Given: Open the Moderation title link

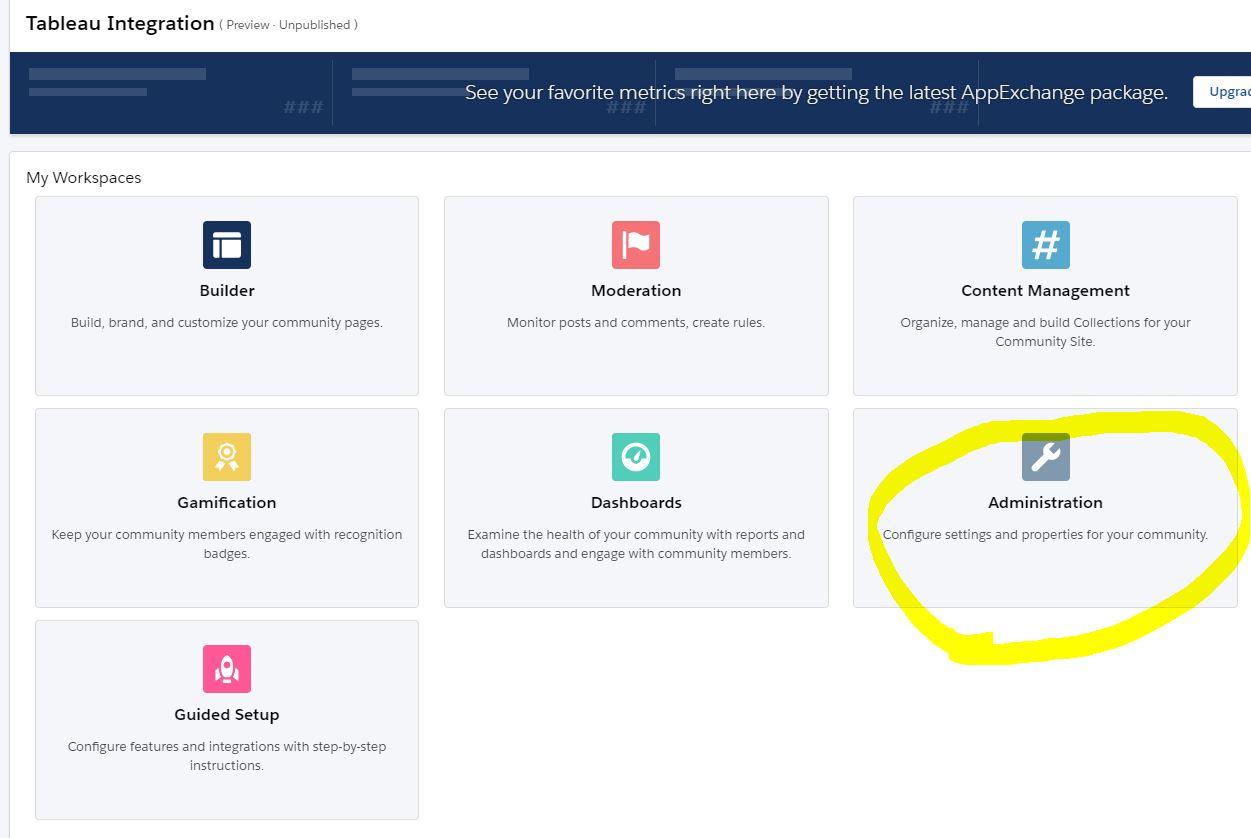Looking at the screenshot, I should pos(636,291).
